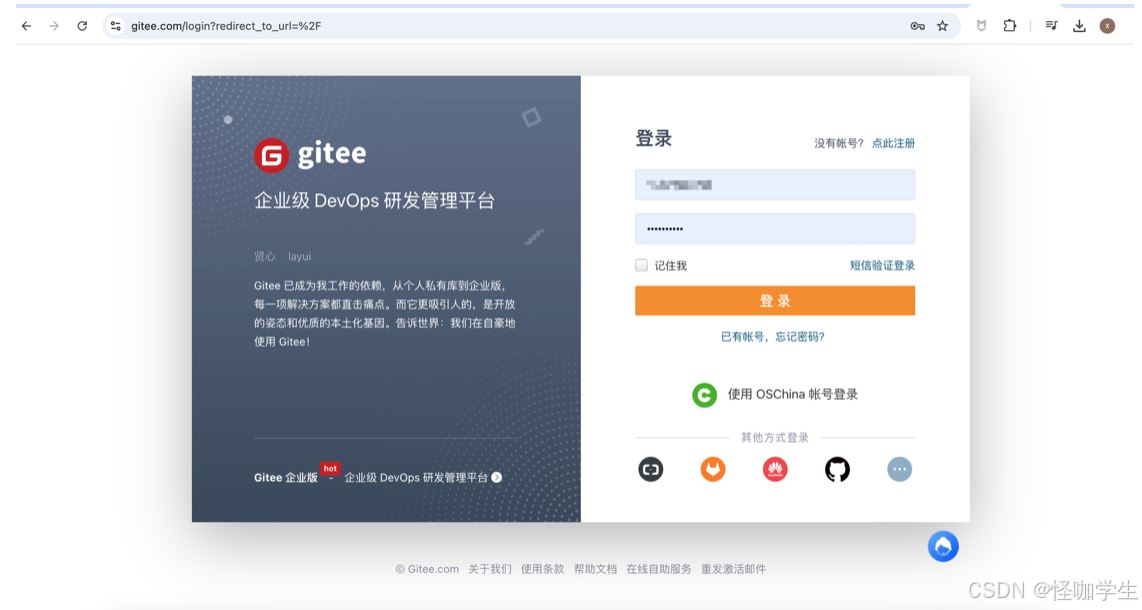Screen dimensions: 1142x610
Task: Click the password input field
Action: [775, 229]
